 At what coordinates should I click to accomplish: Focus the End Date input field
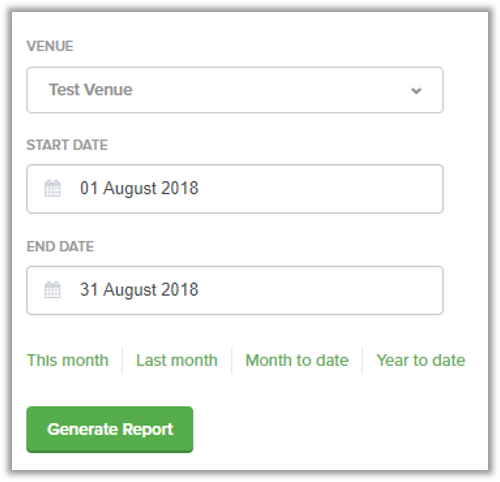pos(235,290)
